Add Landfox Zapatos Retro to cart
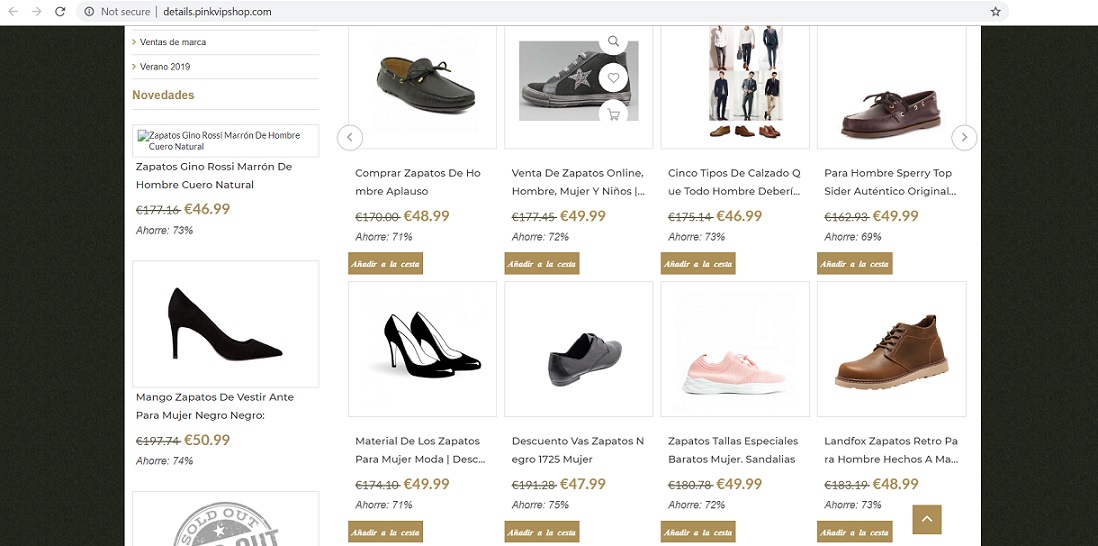The image size is (1098, 546). pyautogui.click(x=854, y=532)
